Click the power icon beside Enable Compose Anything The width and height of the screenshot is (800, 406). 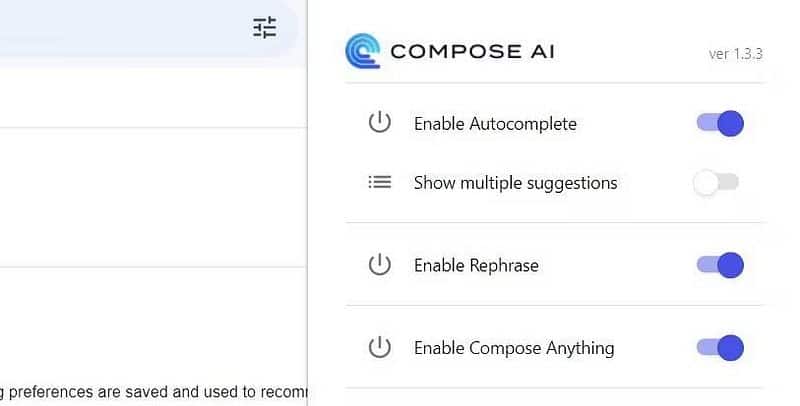[379, 347]
